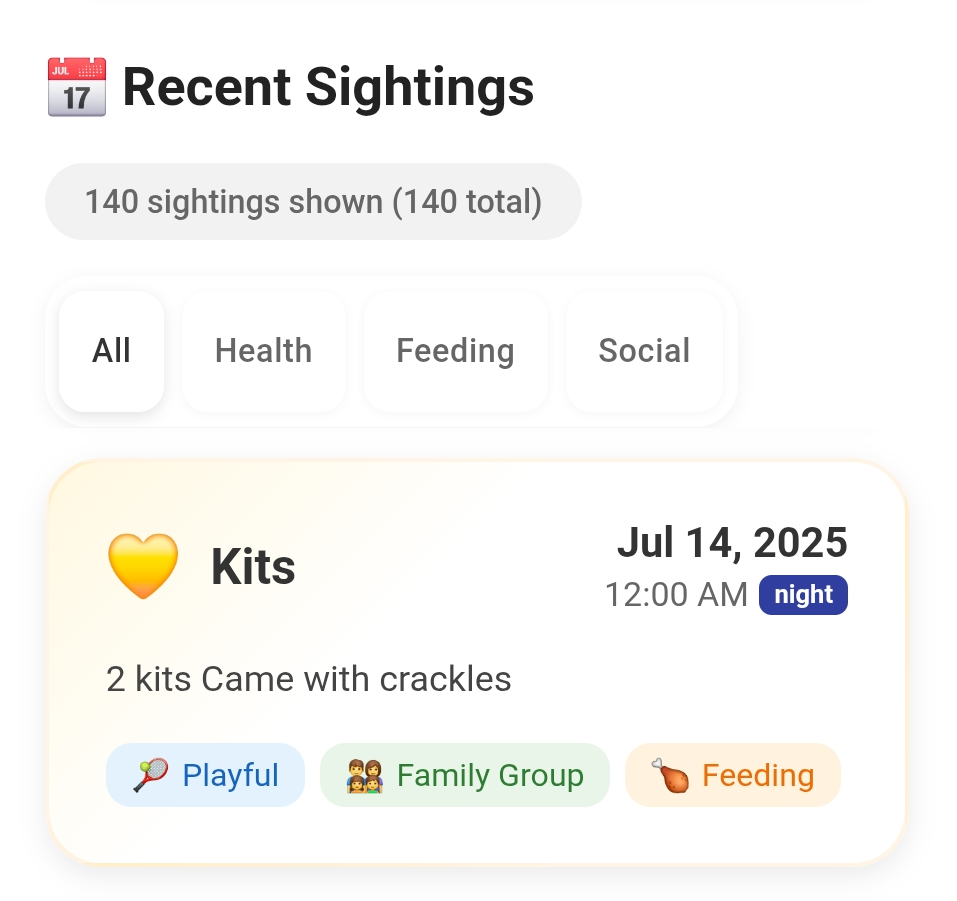Open the Kits sighting title
Viewport: 957px width, 901px height.
tap(253, 567)
